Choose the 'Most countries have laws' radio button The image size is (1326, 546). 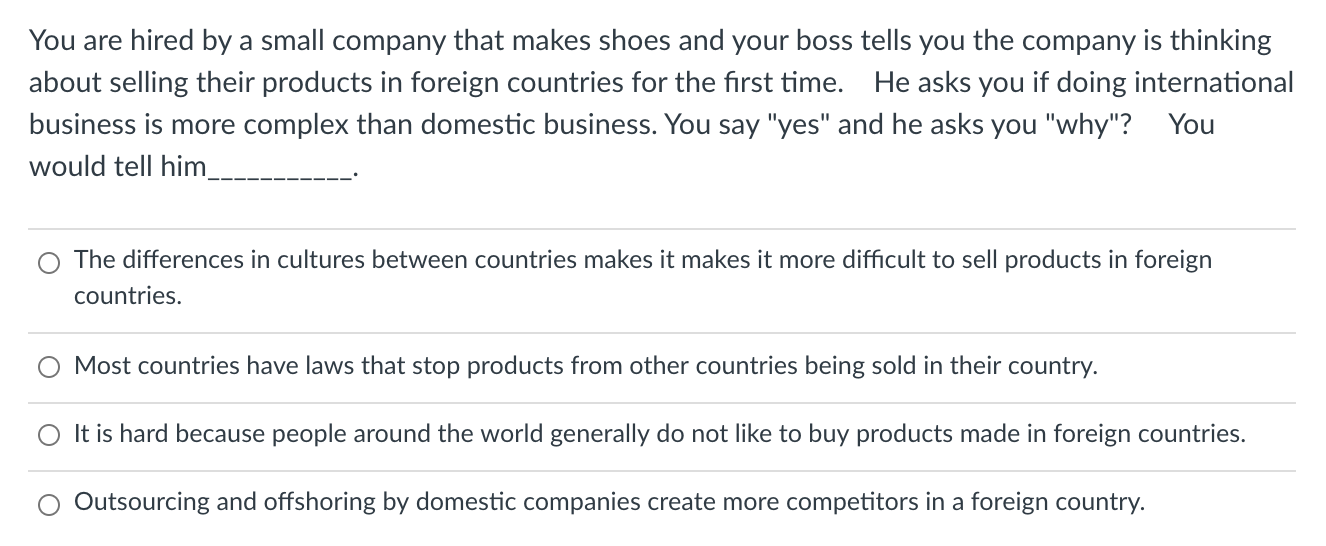[x=49, y=367]
